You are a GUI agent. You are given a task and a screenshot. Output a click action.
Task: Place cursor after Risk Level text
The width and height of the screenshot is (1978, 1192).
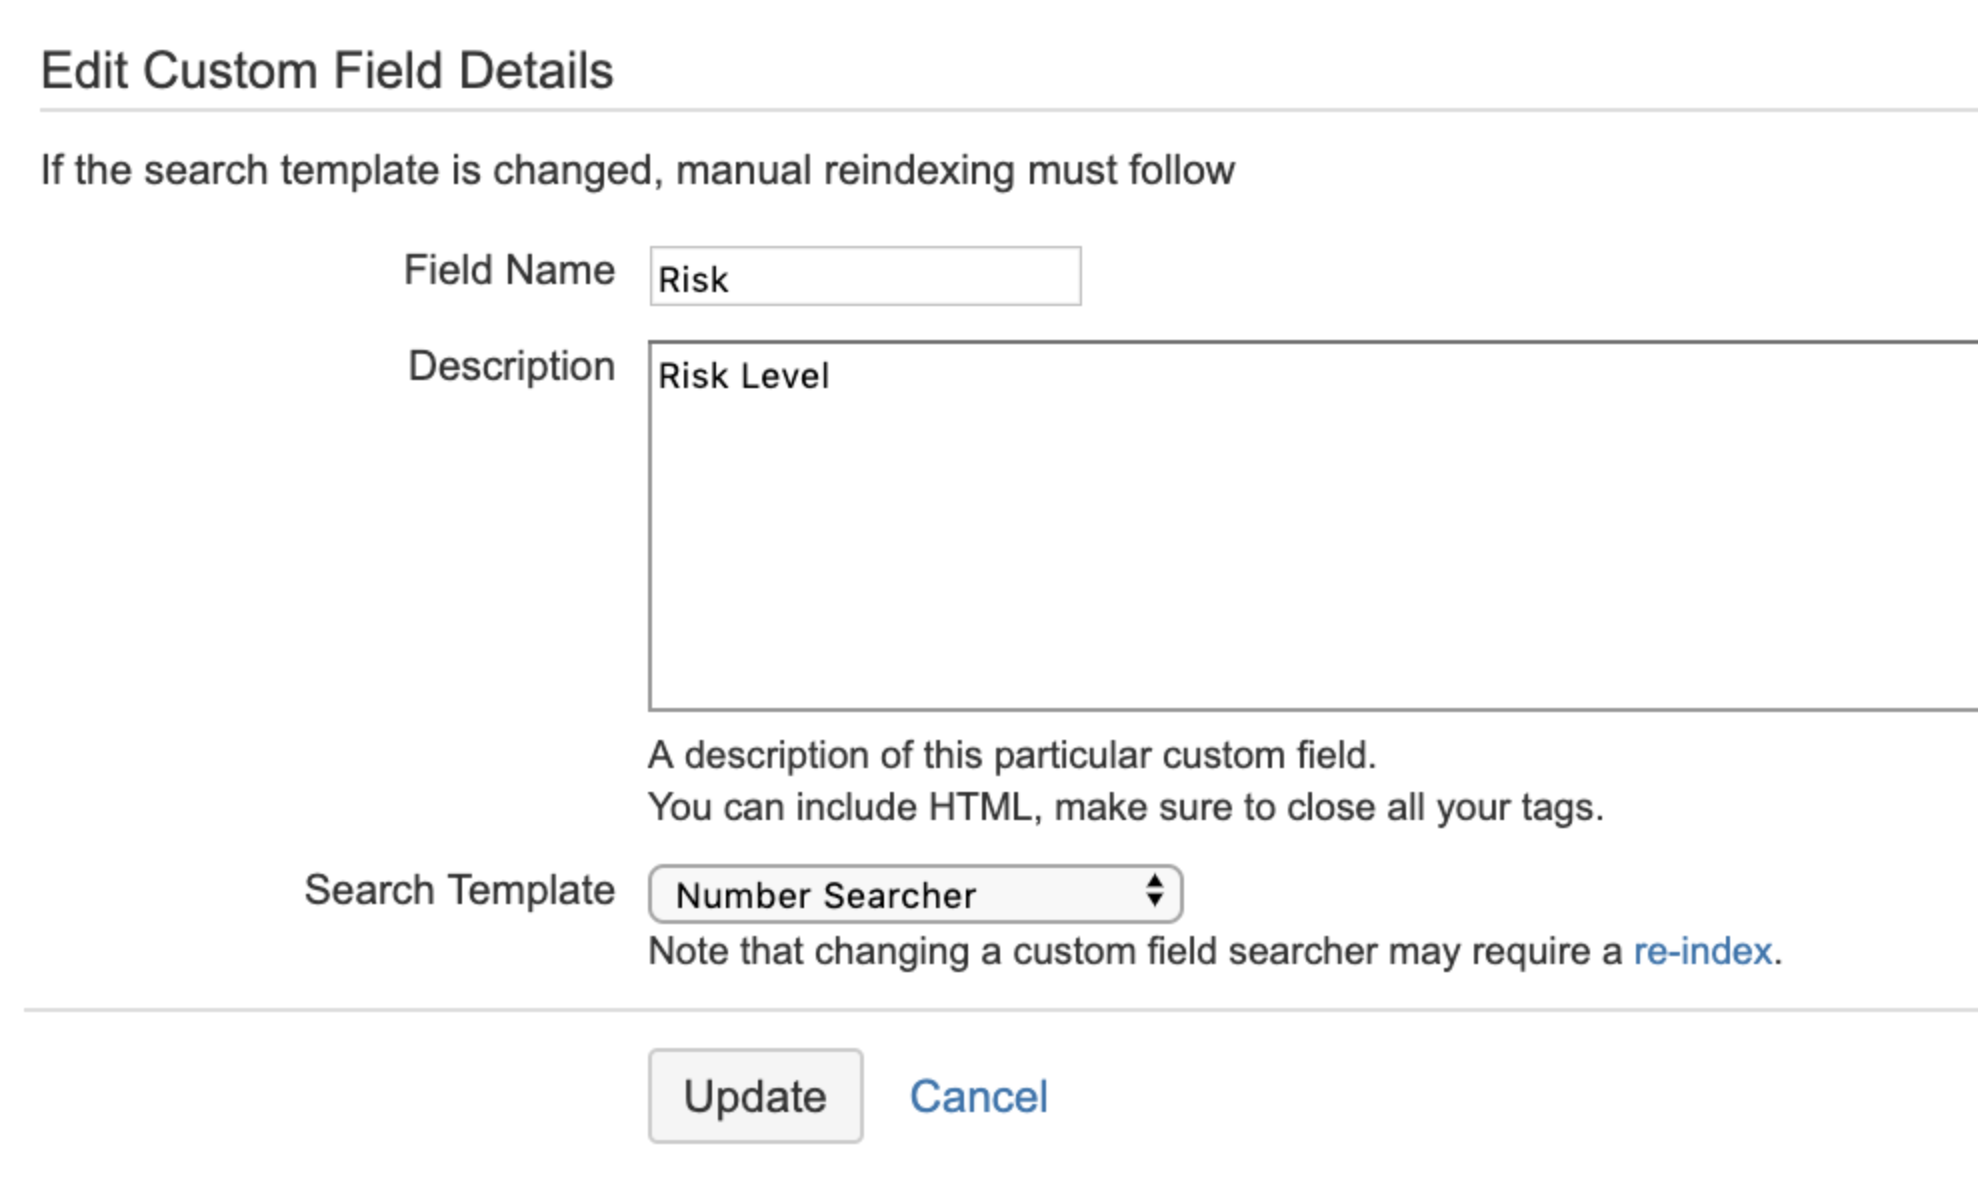(832, 376)
